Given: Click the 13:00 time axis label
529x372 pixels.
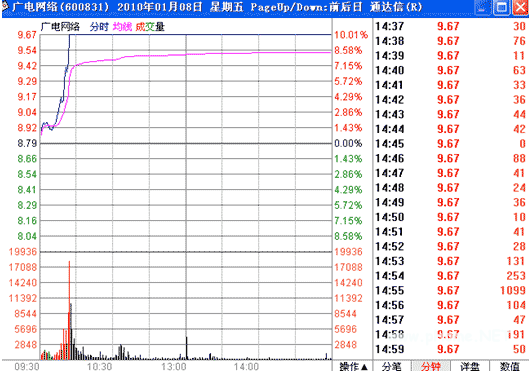Looking at the screenshot, I should tap(173, 367).
